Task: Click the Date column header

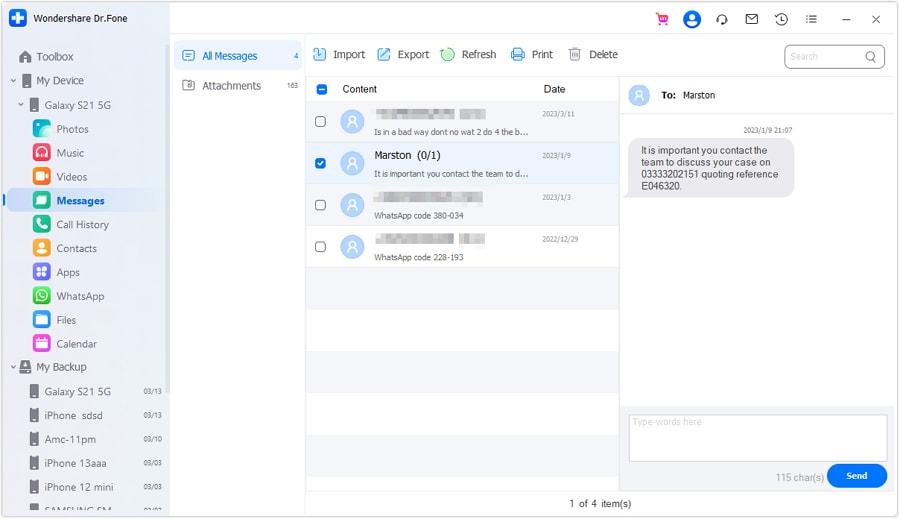Action: point(554,89)
